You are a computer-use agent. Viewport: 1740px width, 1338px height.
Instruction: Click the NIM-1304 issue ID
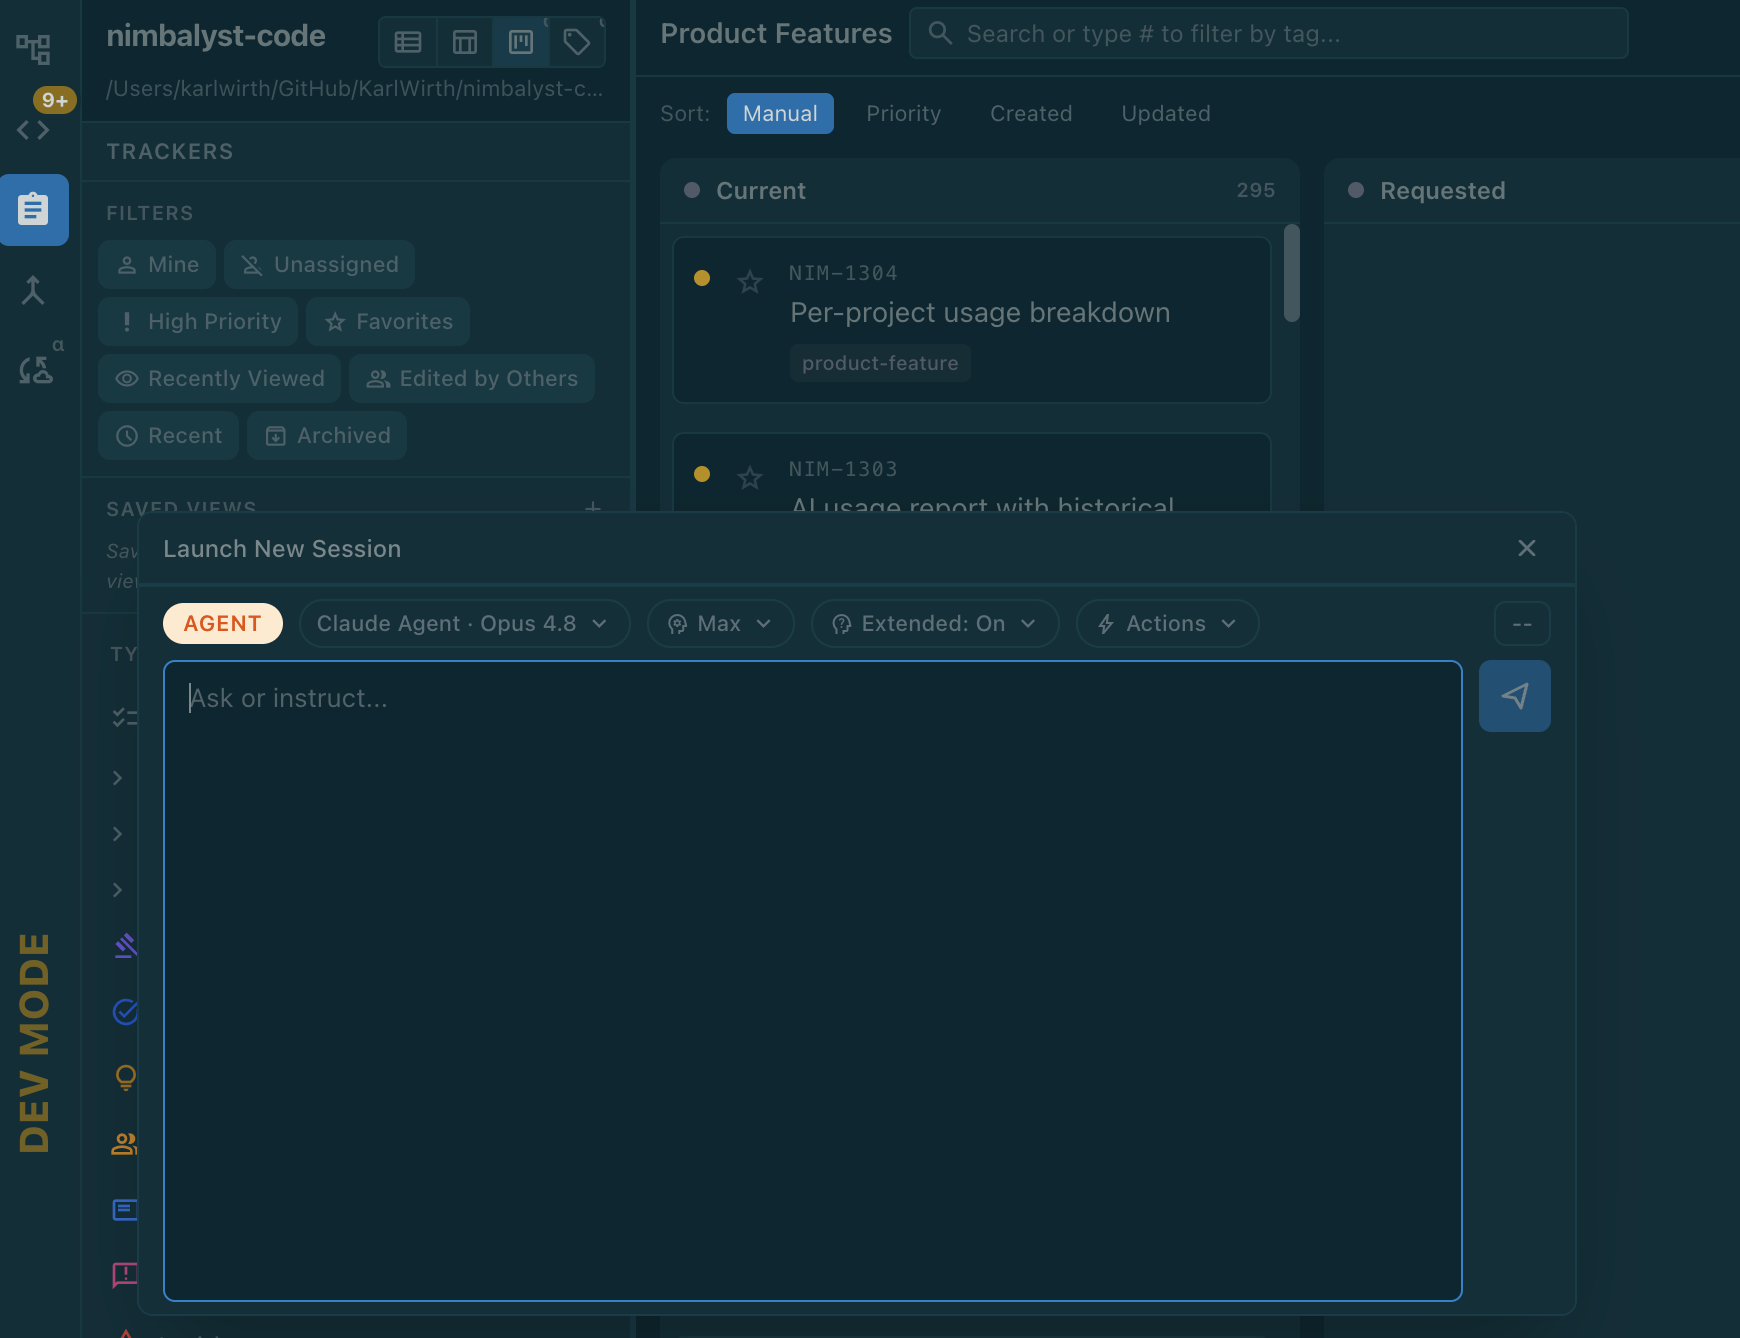[x=843, y=273]
